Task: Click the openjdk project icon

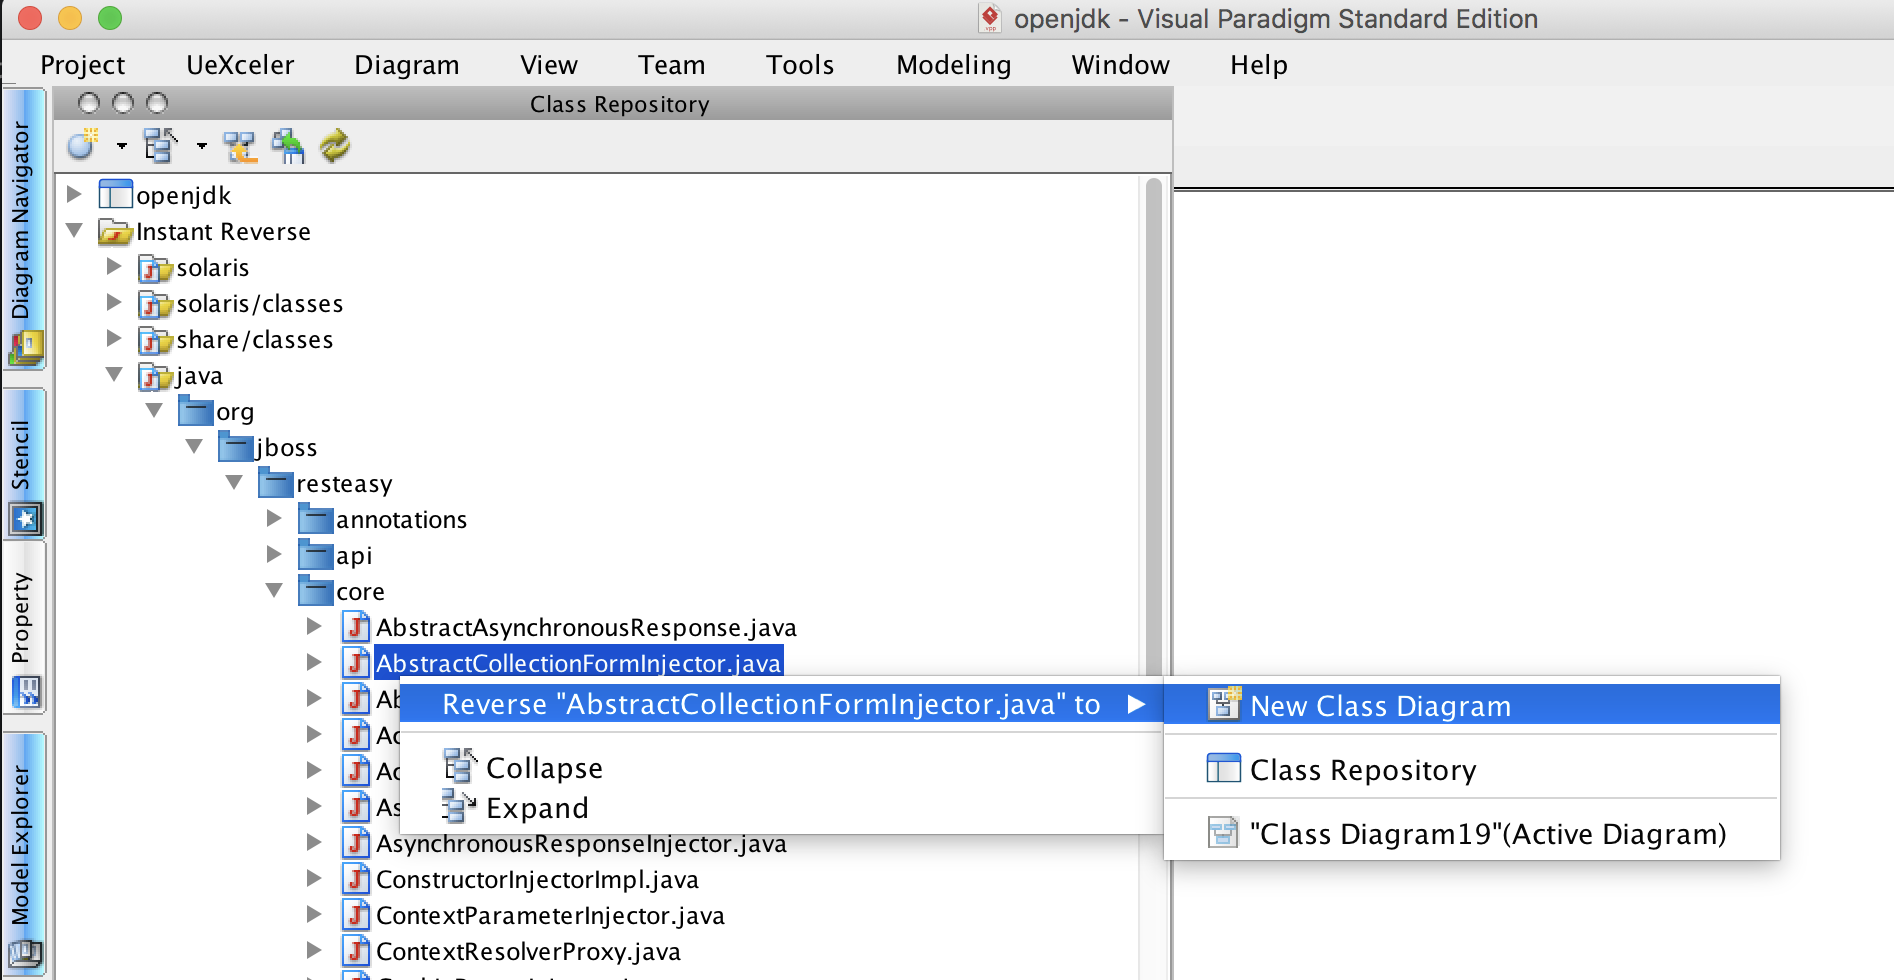Action: 116,194
